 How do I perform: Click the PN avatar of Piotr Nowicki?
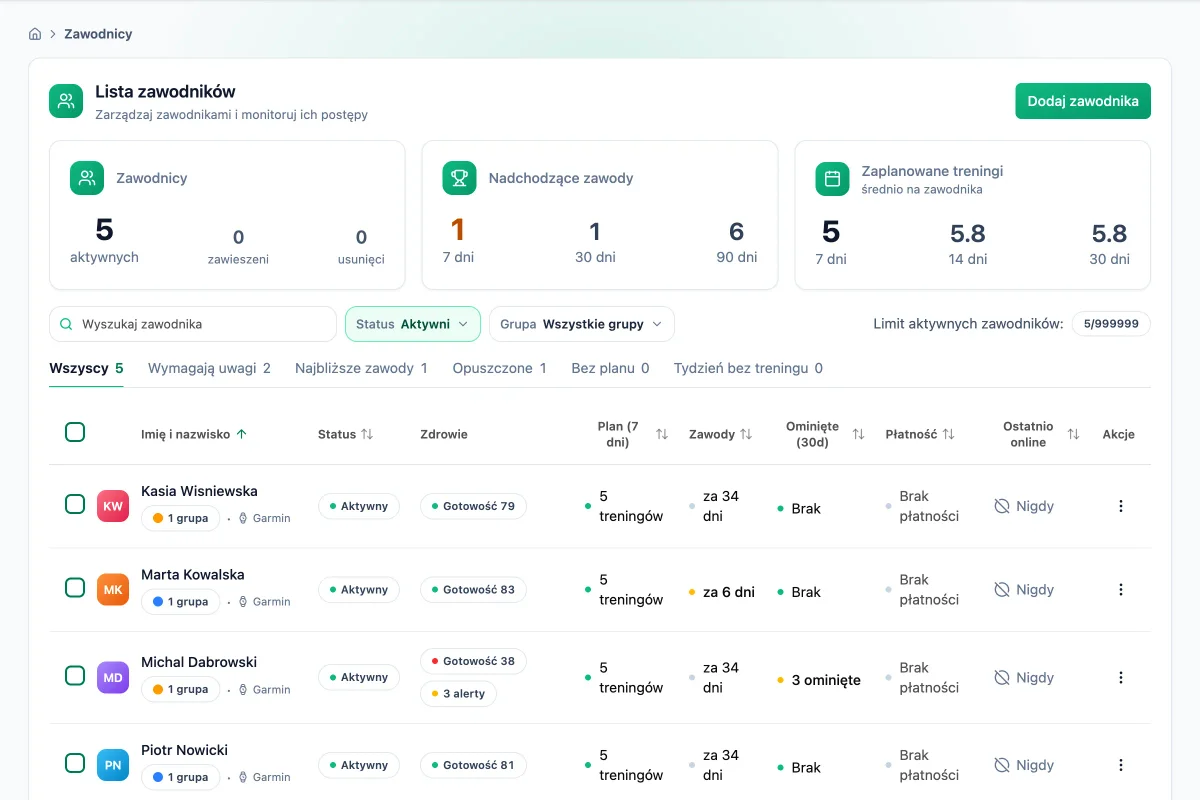(x=113, y=765)
